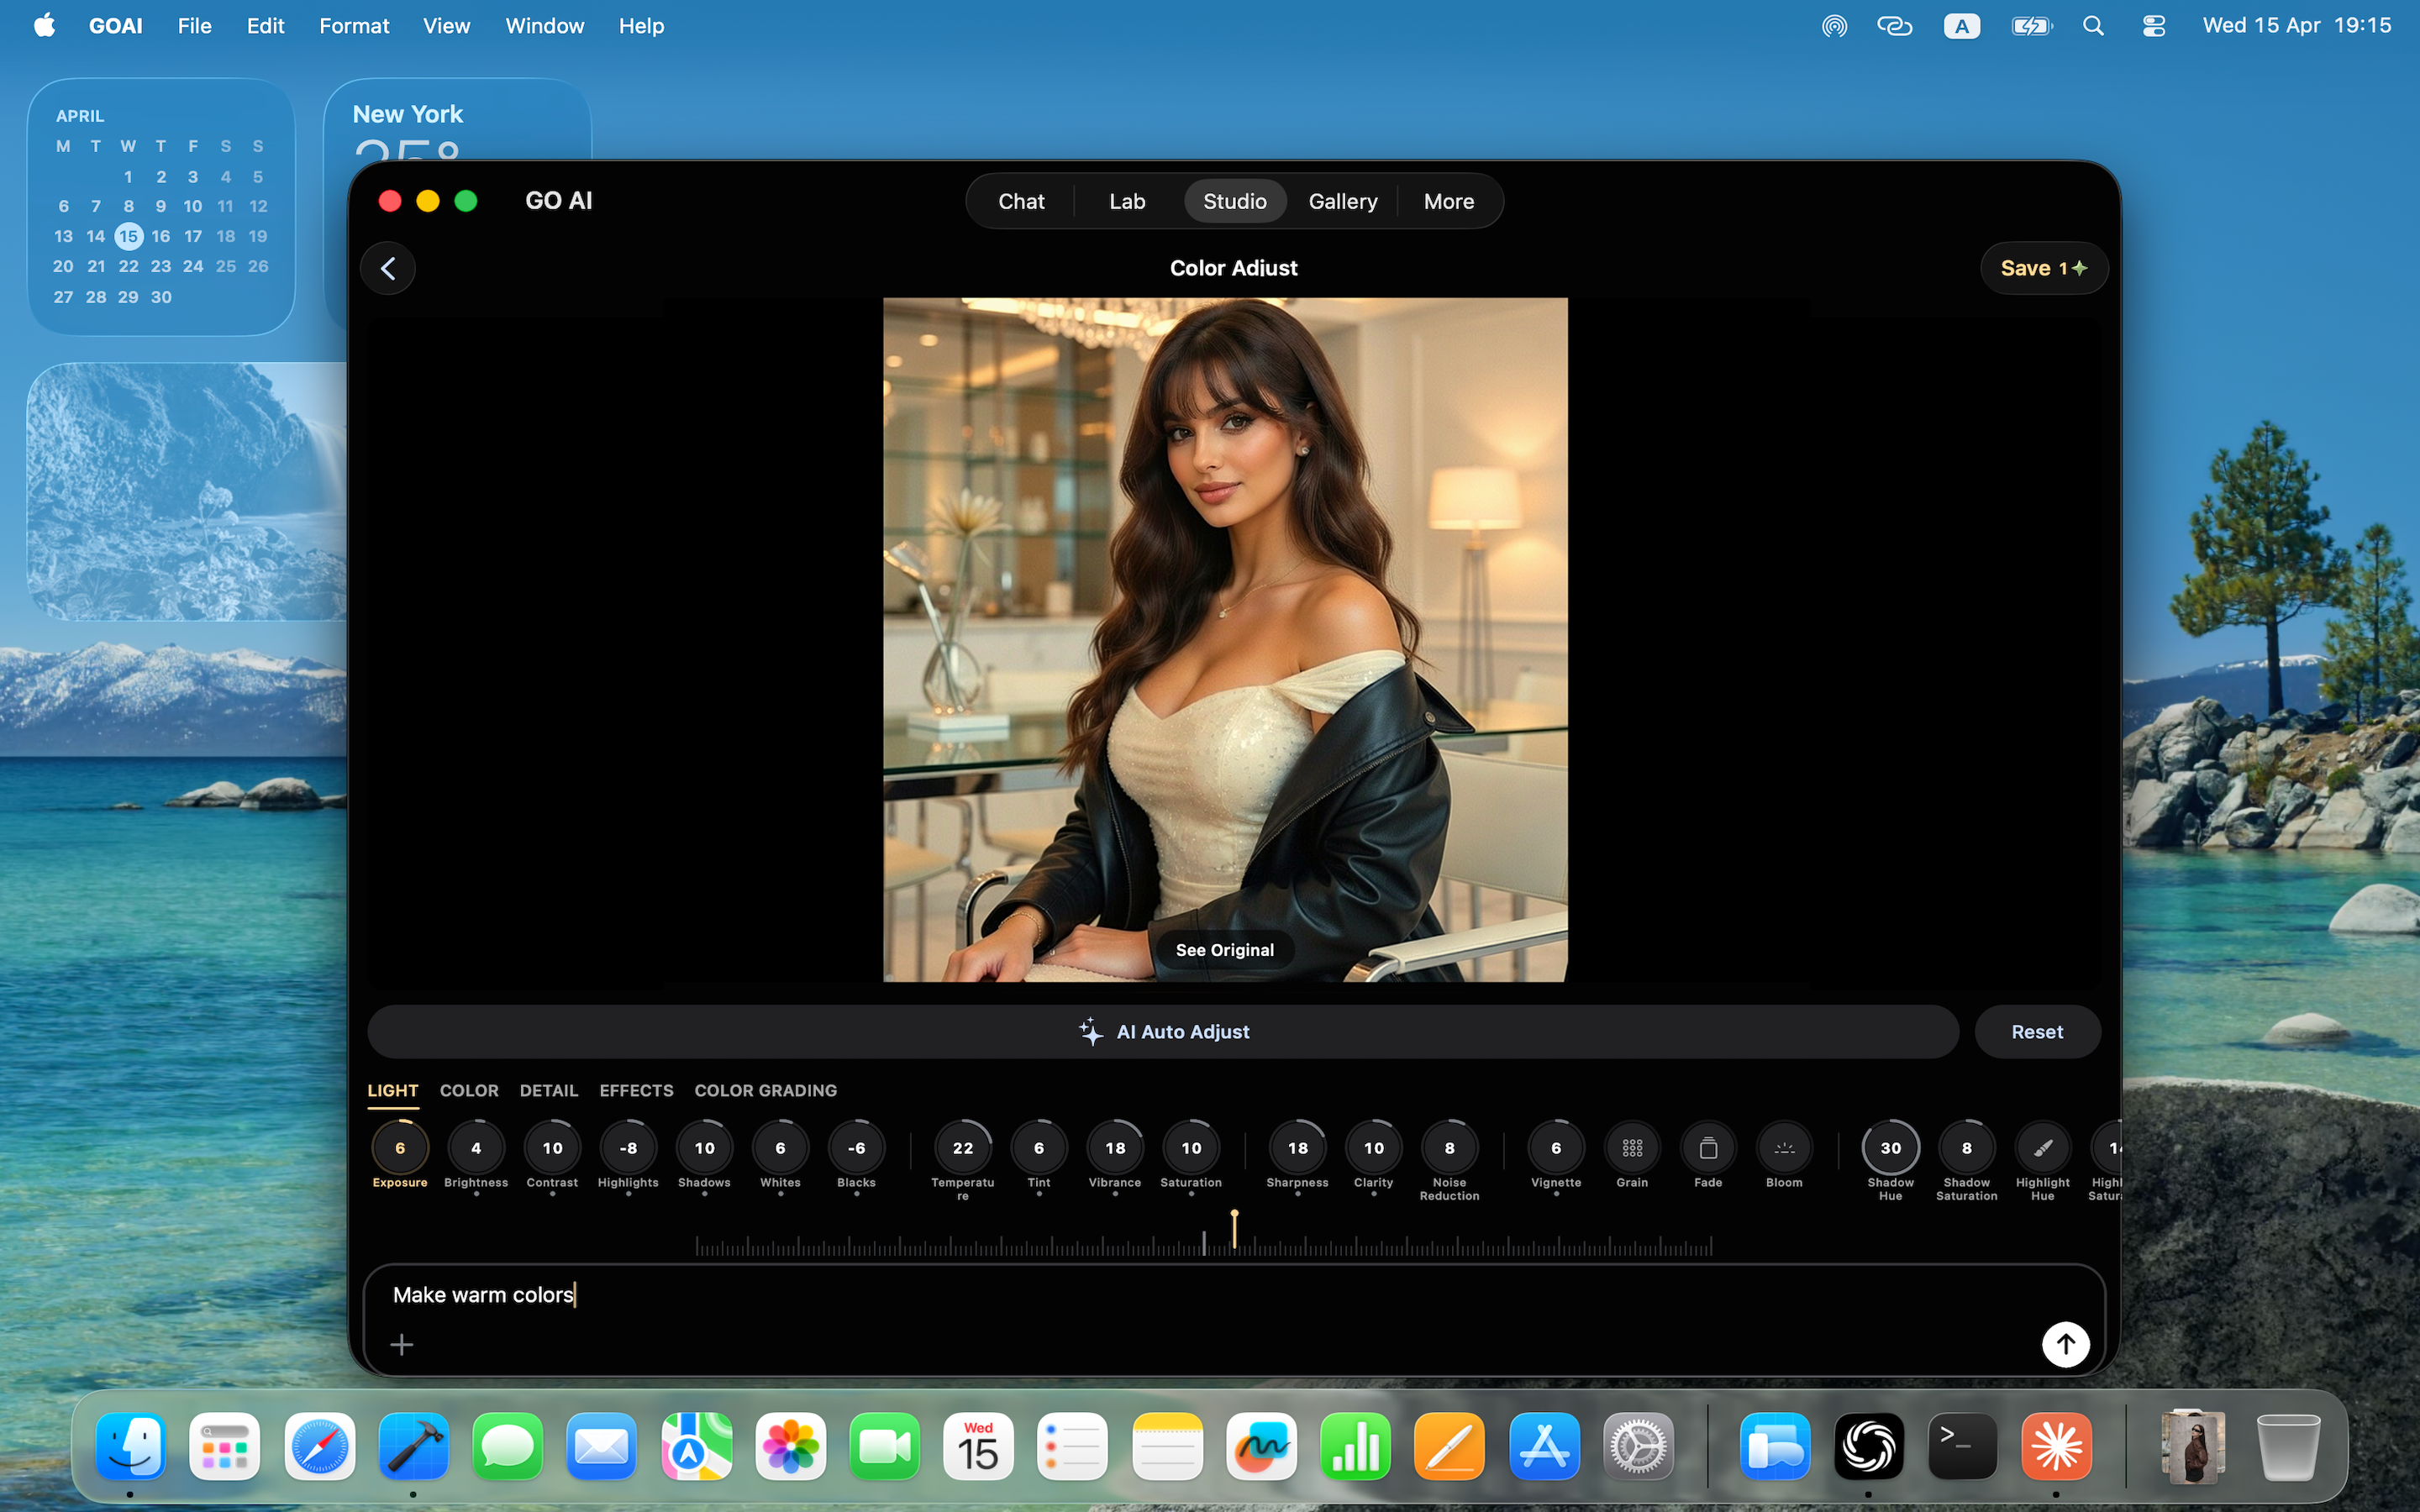Switch to the Gallery section
The height and width of the screenshot is (1512, 2420).
pos(1343,201)
